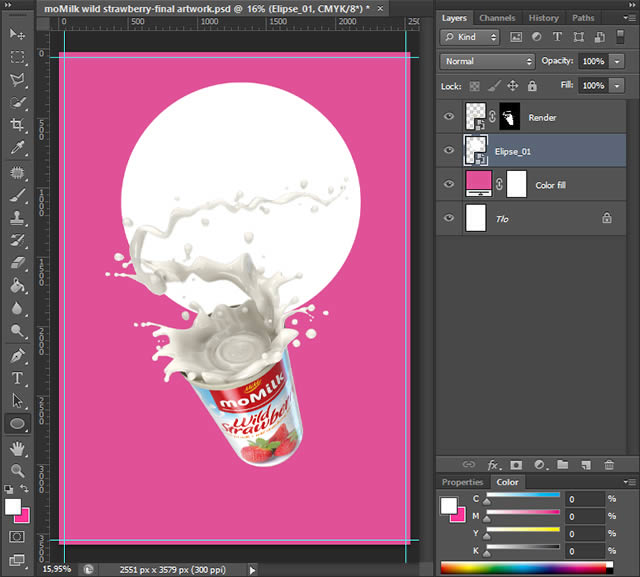Switch to the History tab
Image resolution: width=640 pixels, height=577 pixels.
543,18
